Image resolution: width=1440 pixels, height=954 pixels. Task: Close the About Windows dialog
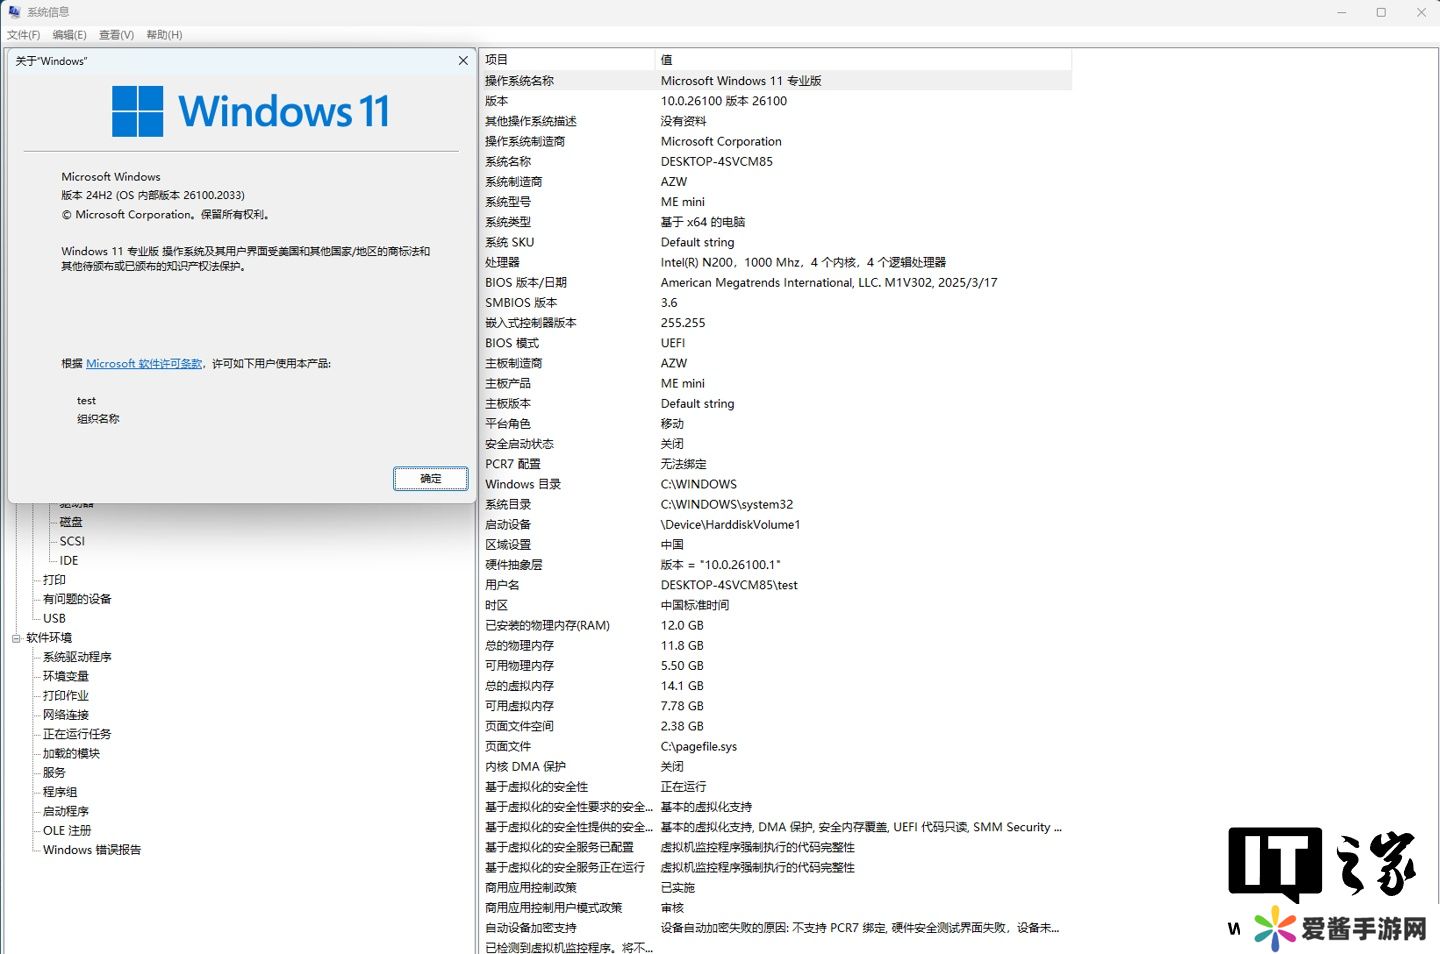pos(463,61)
